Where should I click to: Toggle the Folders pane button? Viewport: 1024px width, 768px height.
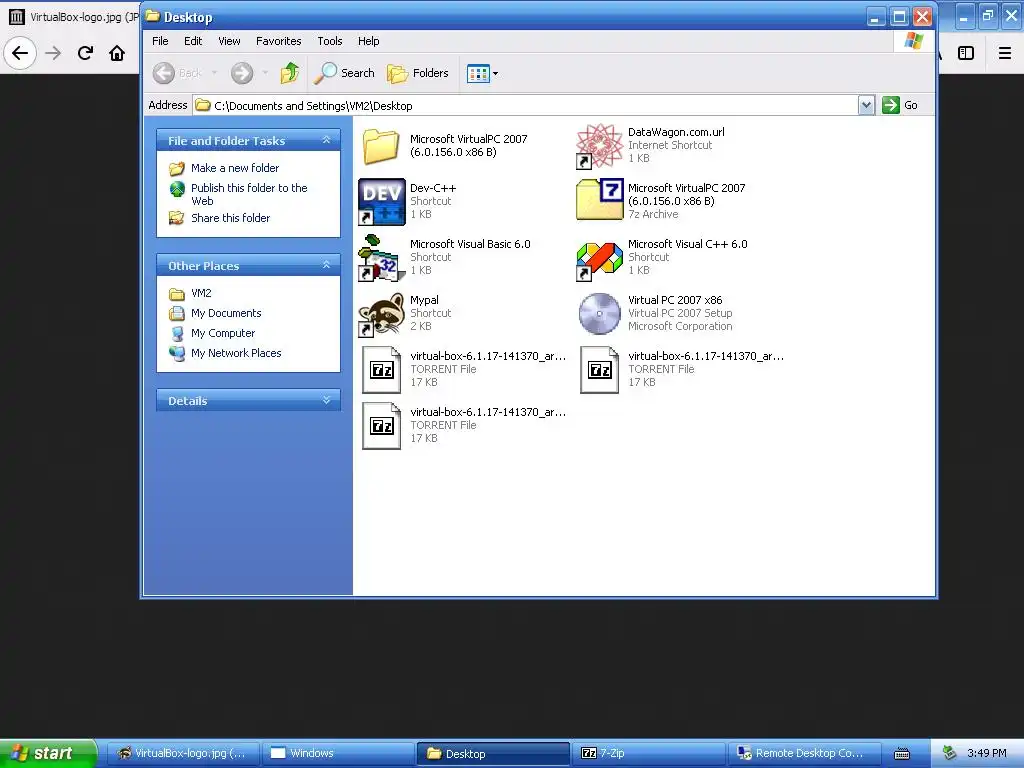click(418, 73)
